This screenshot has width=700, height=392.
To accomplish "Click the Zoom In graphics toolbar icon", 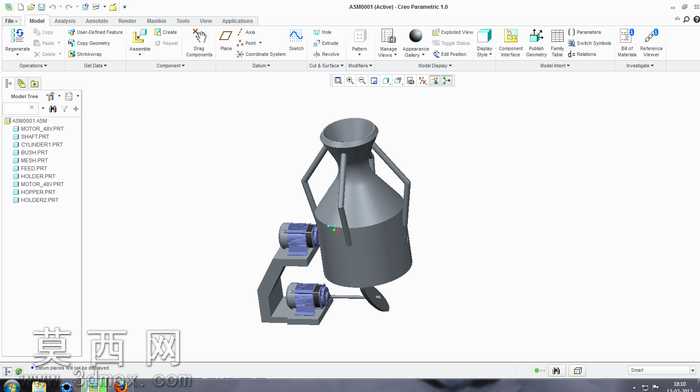I will [x=350, y=81].
